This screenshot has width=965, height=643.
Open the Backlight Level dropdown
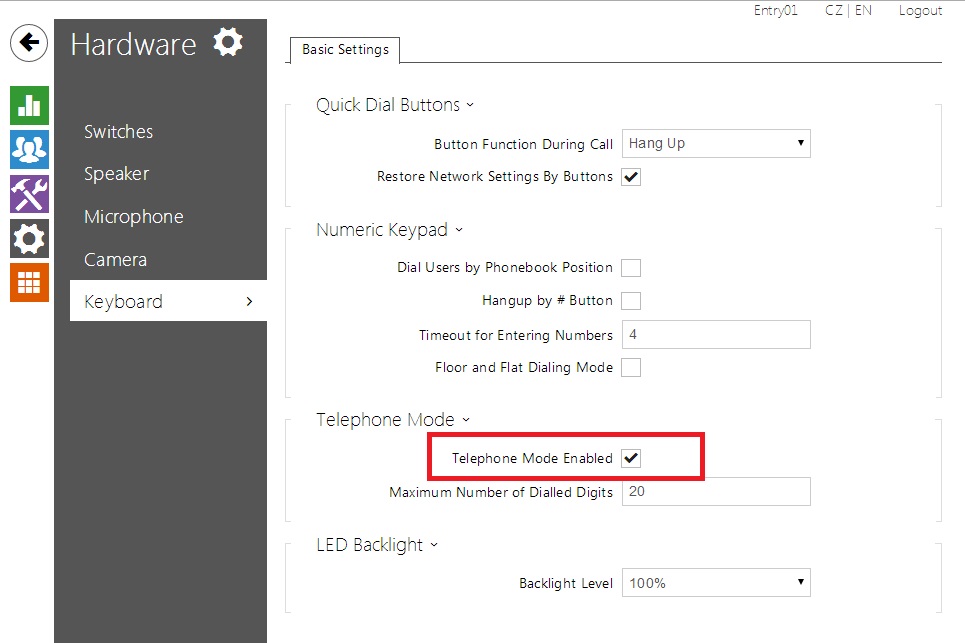pos(715,583)
